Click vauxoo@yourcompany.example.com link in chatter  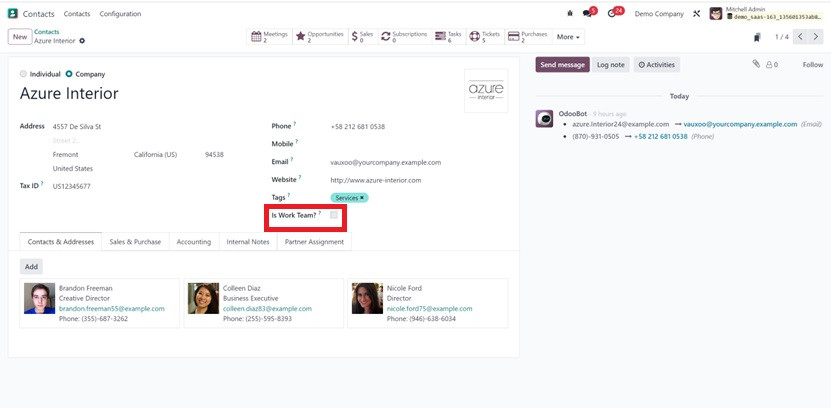click(x=740, y=124)
